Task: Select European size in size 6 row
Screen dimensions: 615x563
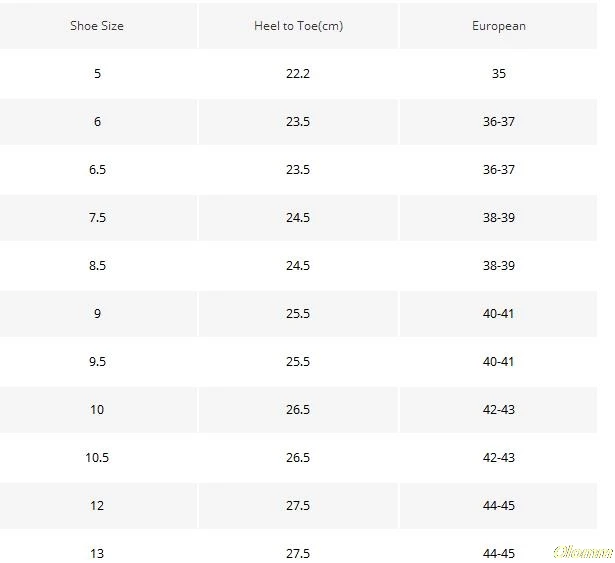Action: (x=498, y=122)
